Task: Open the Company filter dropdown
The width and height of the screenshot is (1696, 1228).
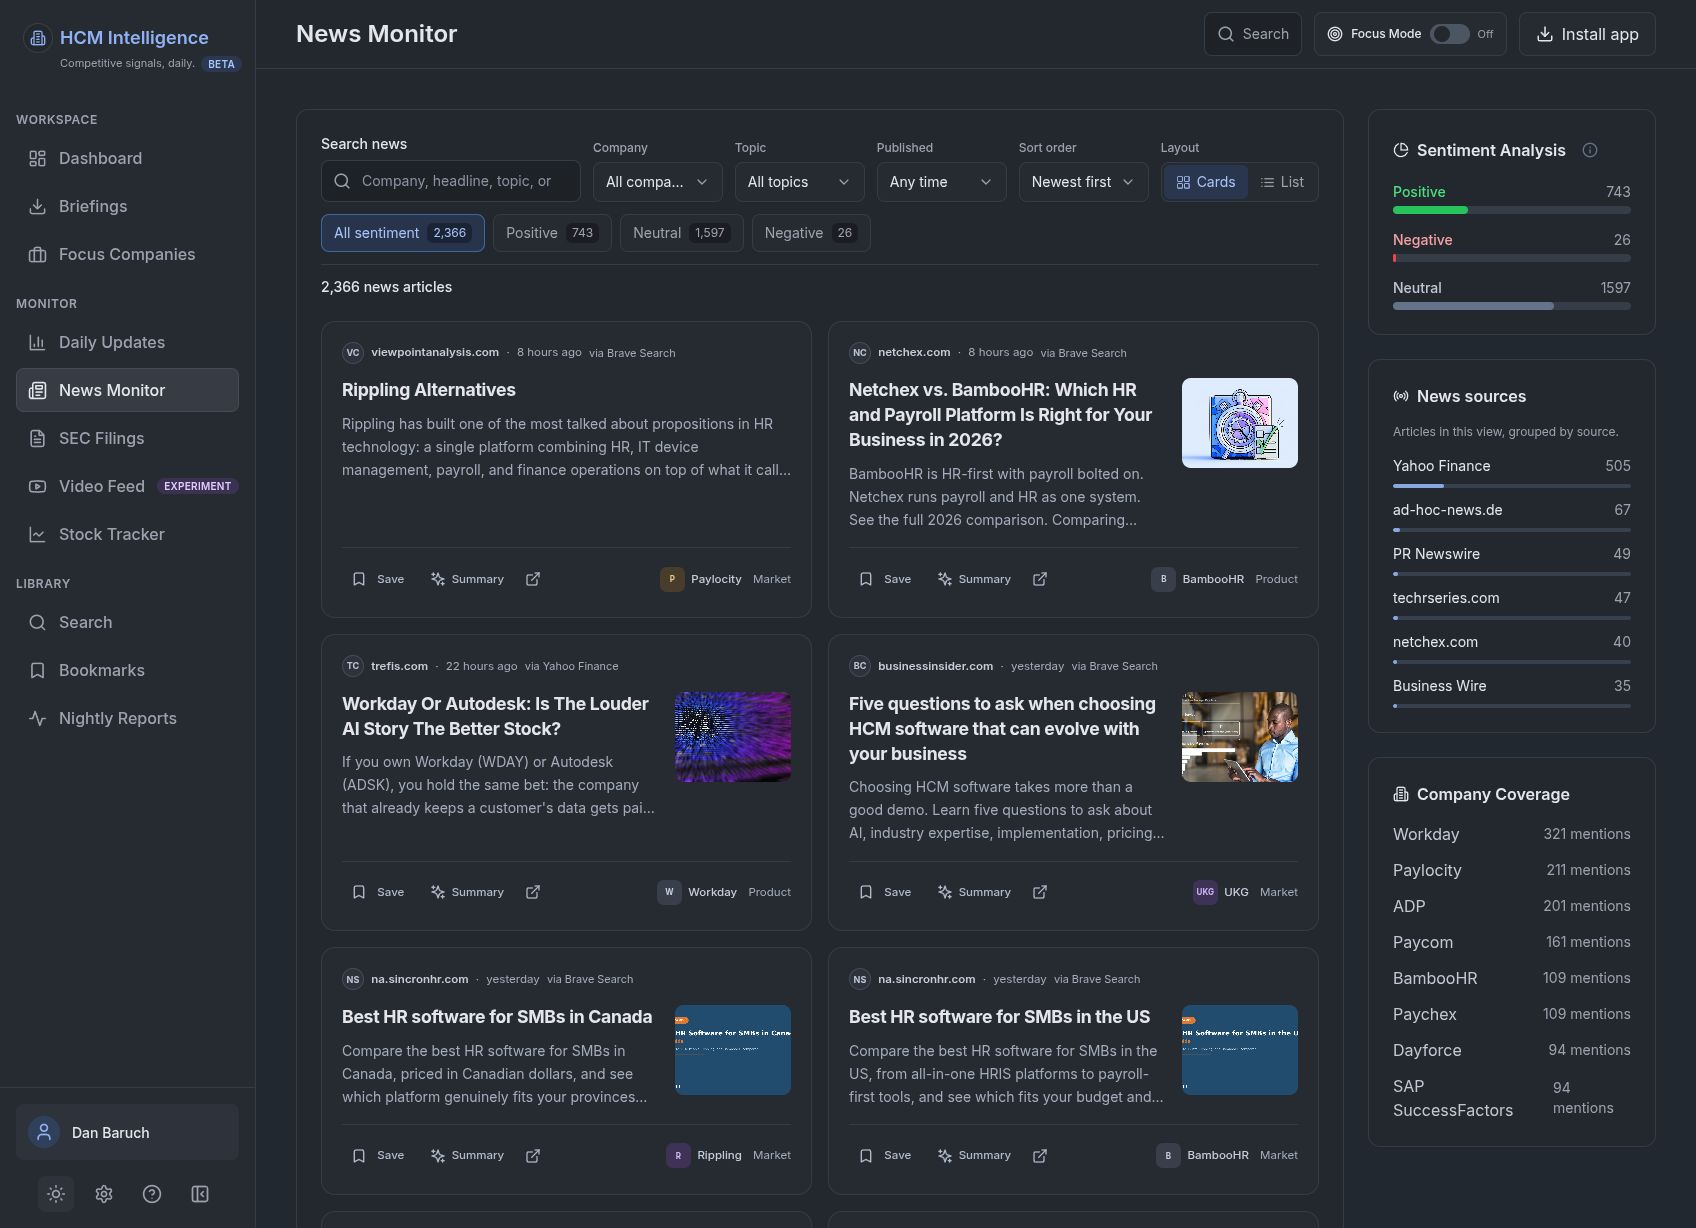Action: tap(658, 182)
